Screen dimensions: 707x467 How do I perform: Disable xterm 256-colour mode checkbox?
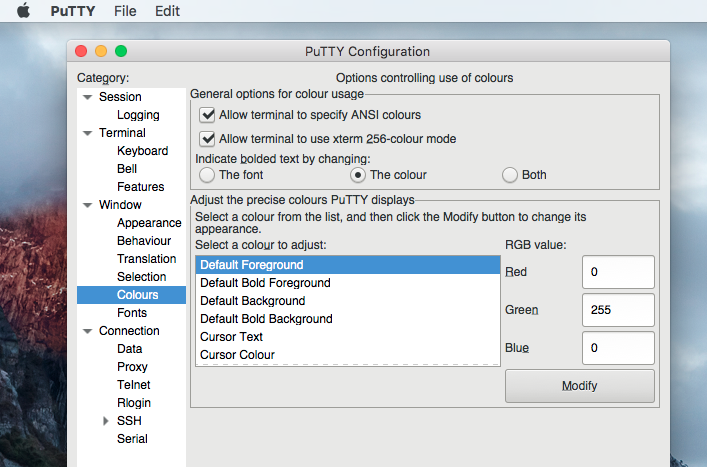point(208,139)
